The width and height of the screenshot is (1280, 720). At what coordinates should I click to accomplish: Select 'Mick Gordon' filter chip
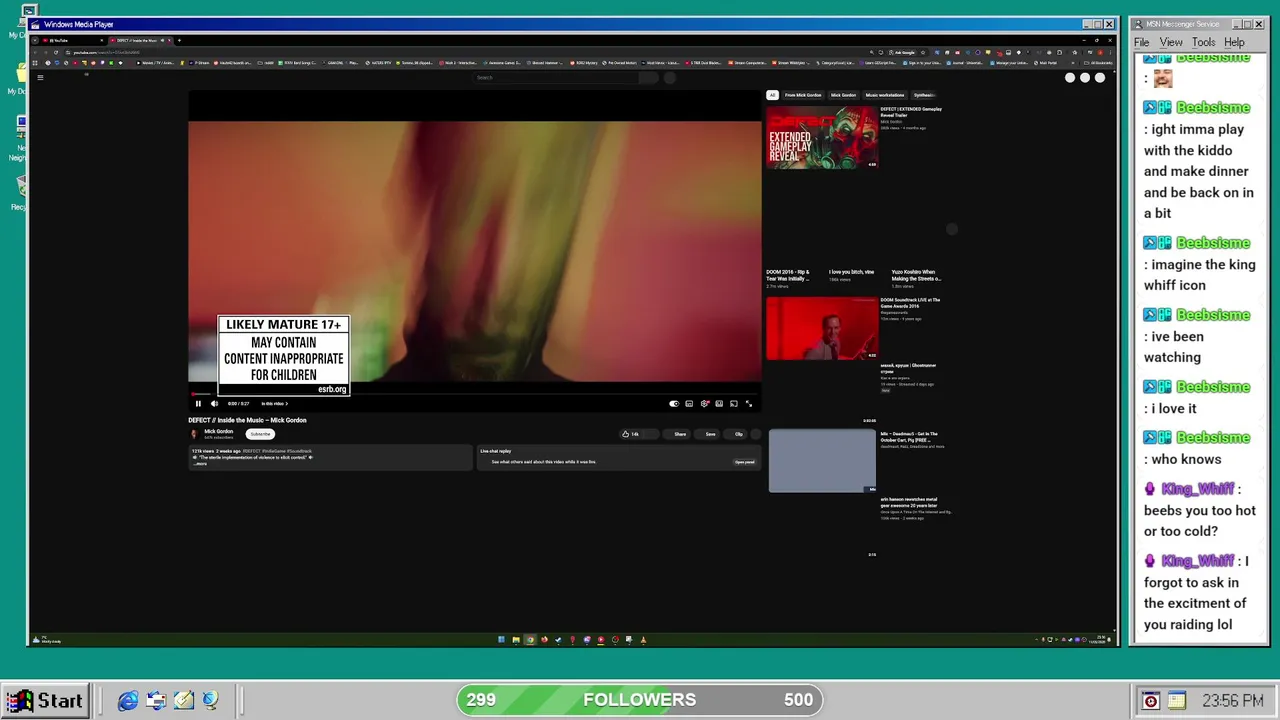[843, 95]
